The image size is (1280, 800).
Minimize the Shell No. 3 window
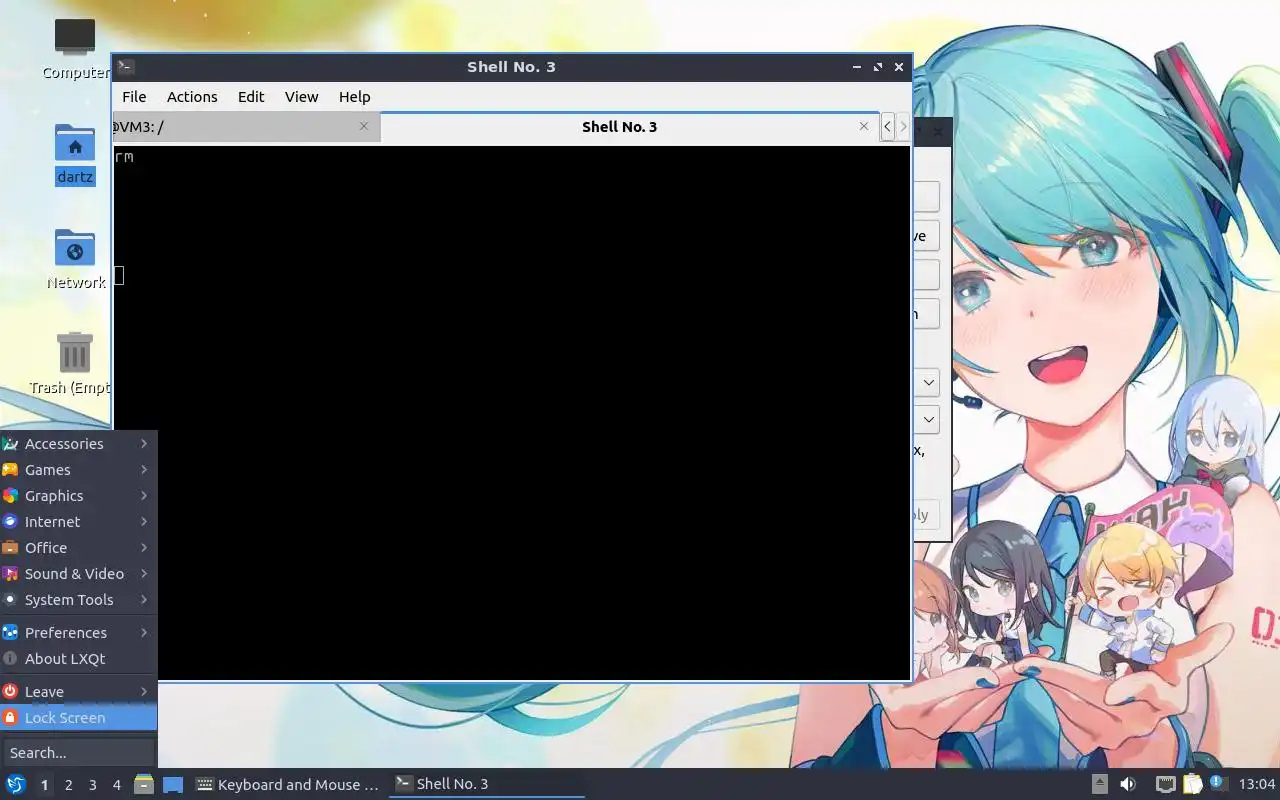tap(857, 67)
